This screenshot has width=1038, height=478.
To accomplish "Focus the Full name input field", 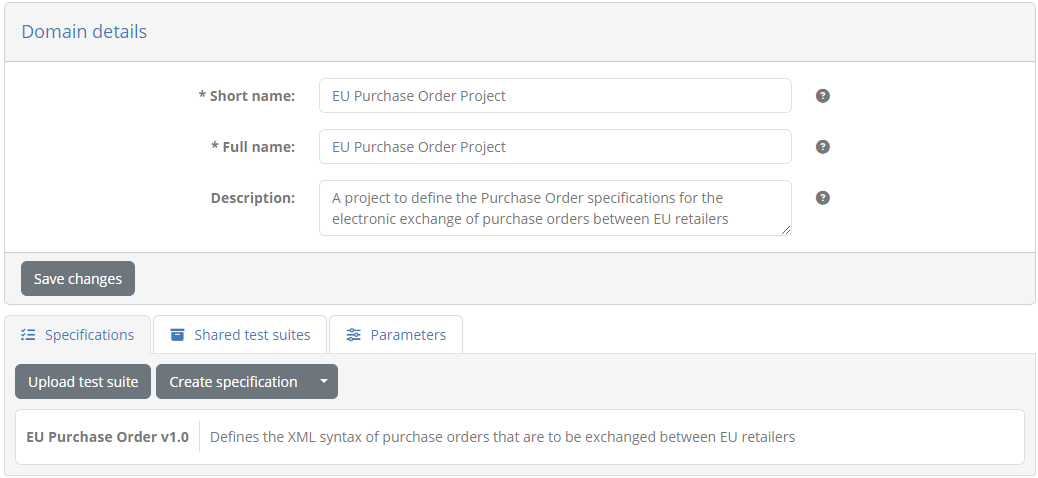I will pyautogui.click(x=555, y=147).
